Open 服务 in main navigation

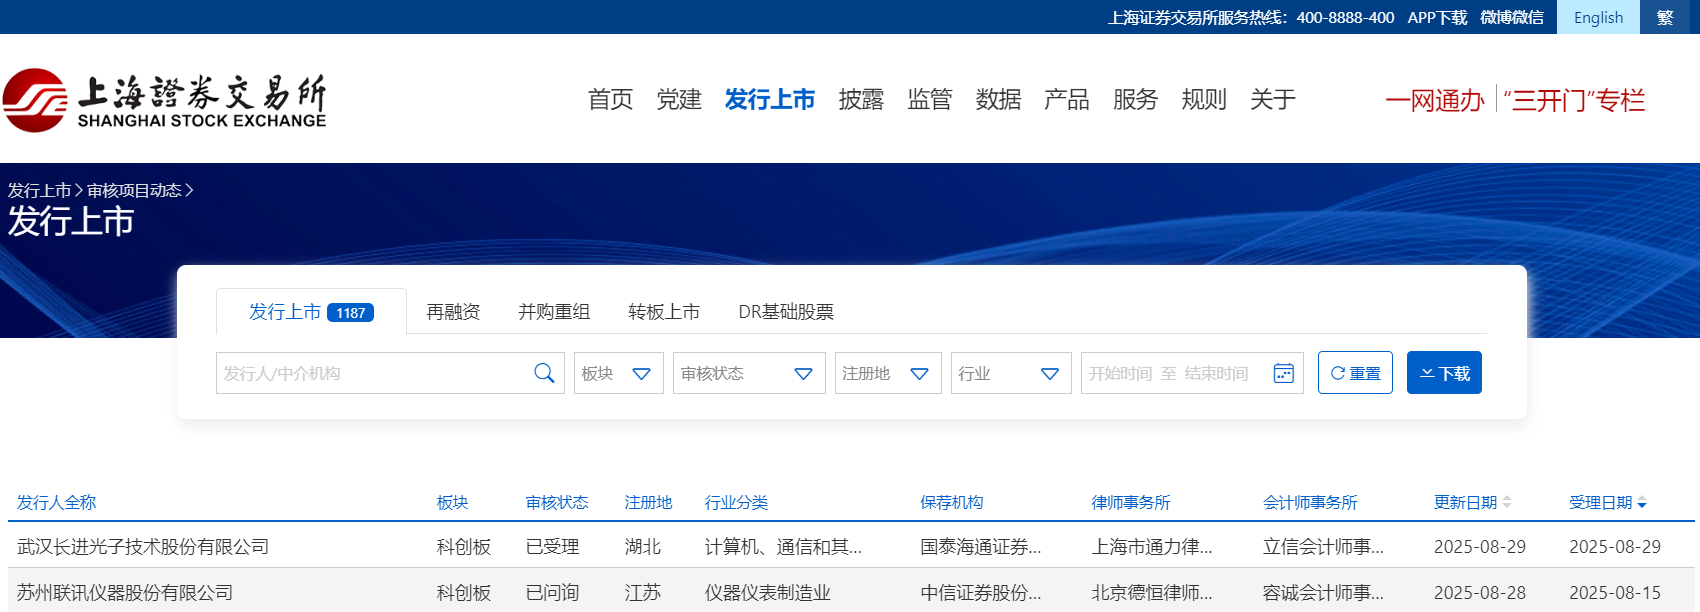(1135, 100)
